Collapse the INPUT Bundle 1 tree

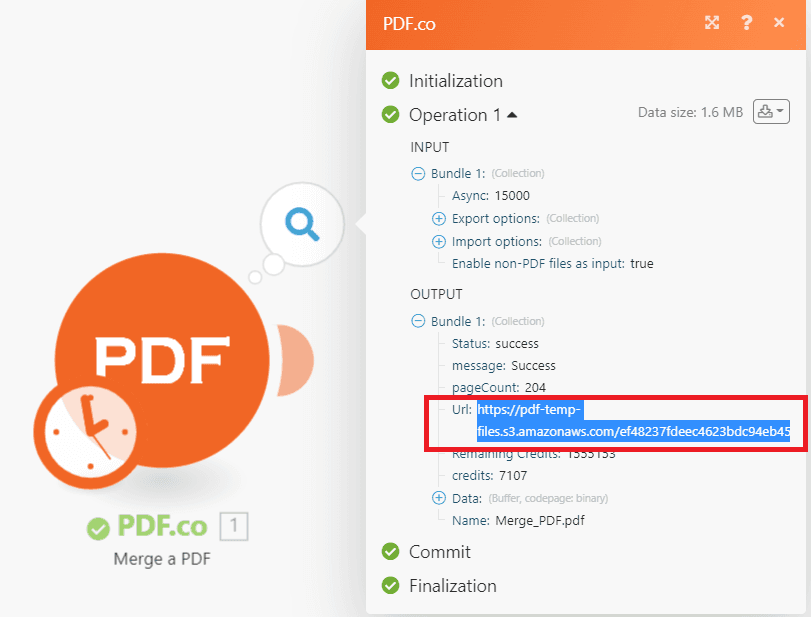[x=418, y=174]
